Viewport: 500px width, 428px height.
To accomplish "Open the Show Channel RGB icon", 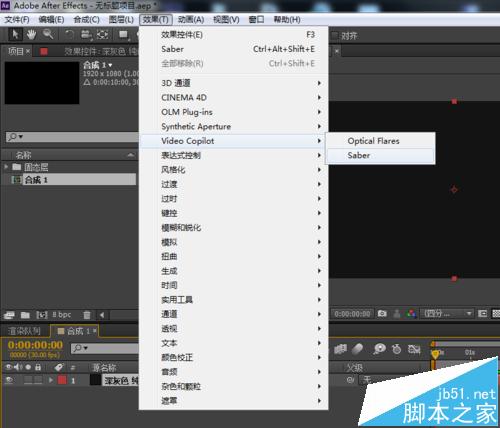I will (x=411, y=313).
